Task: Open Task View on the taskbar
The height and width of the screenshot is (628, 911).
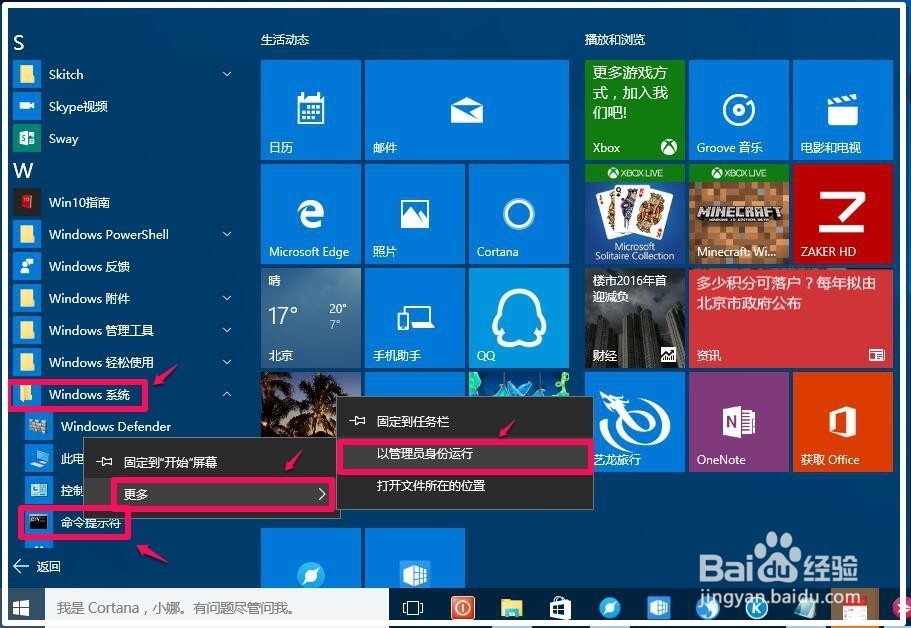Action: [x=412, y=607]
